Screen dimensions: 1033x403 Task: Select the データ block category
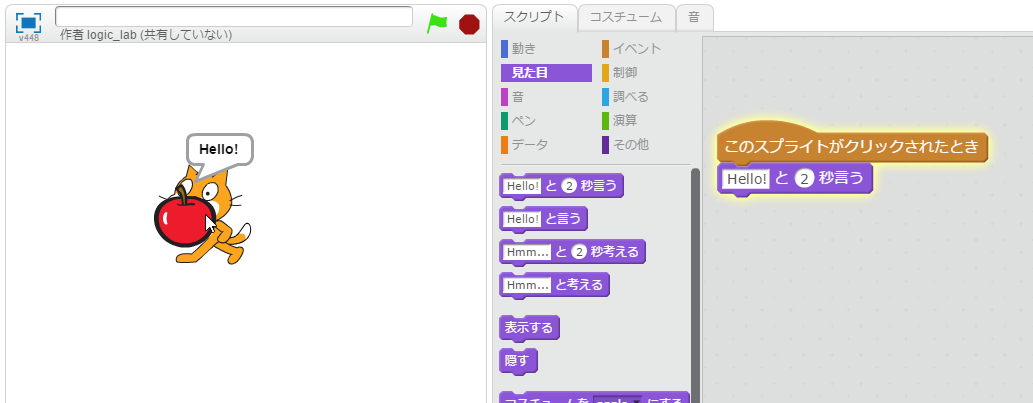pos(530,144)
